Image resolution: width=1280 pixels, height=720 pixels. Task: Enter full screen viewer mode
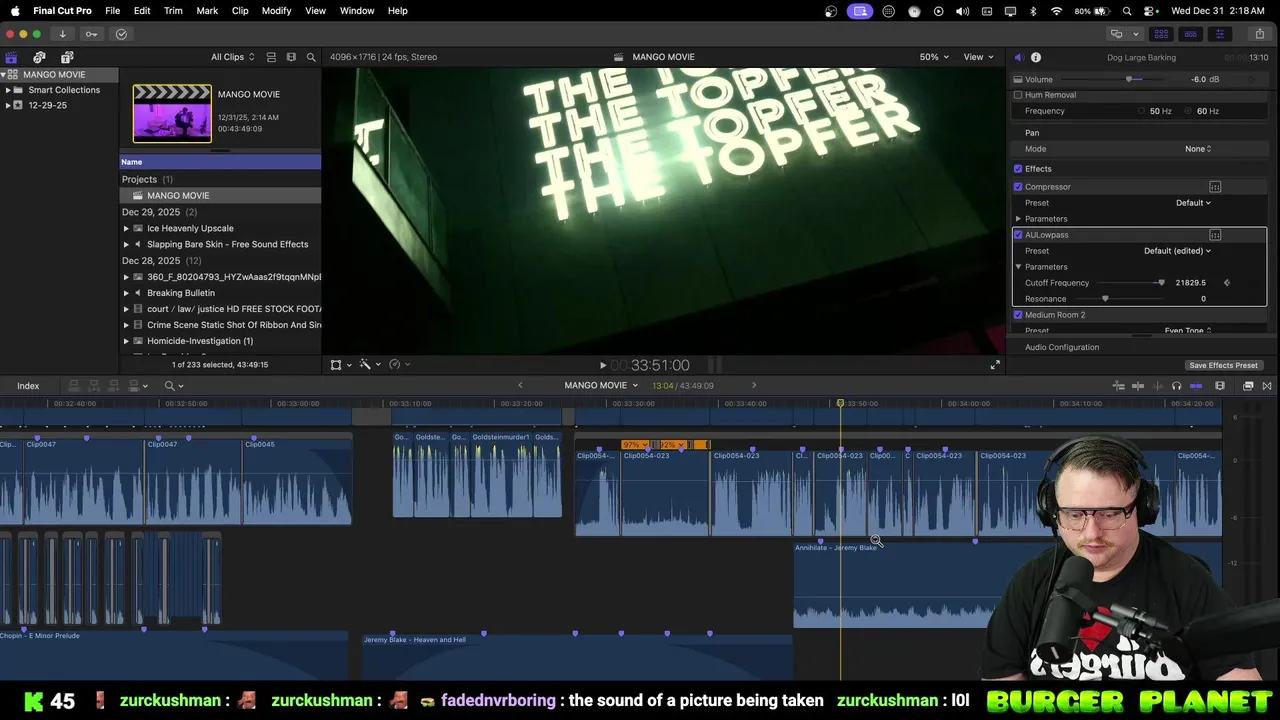995,365
